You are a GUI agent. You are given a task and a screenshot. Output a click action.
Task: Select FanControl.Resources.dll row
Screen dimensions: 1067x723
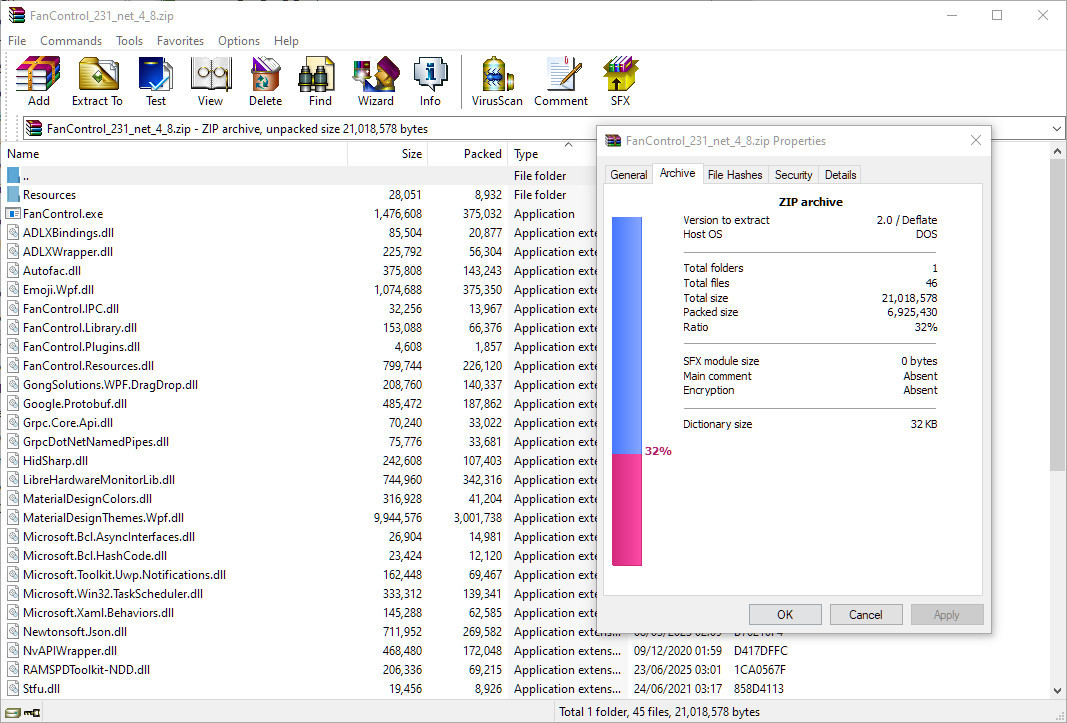coord(300,366)
